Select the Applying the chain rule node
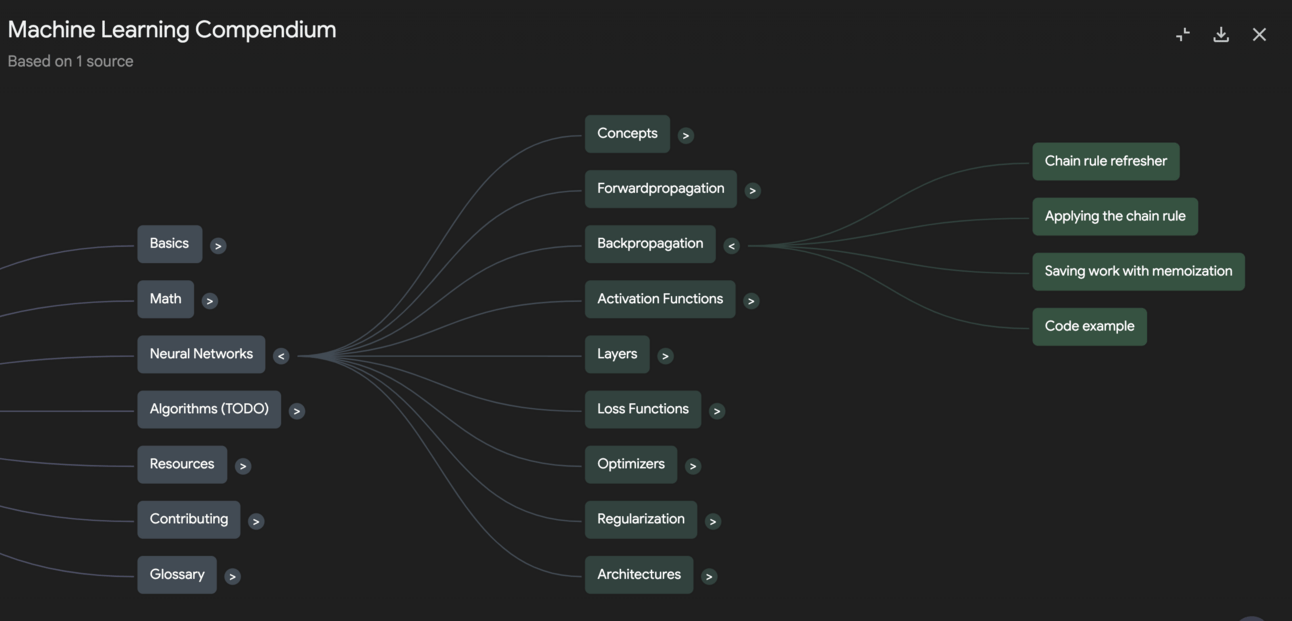This screenshot has width=1292, height=621. click(x=1114, y=216)
